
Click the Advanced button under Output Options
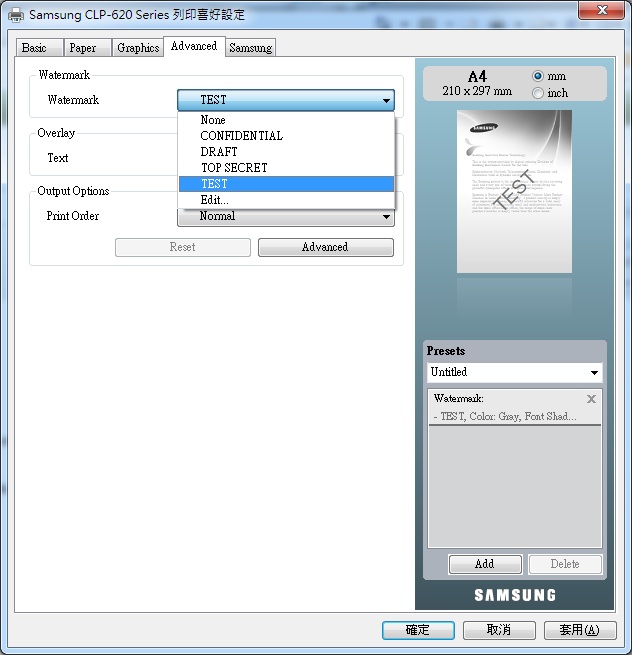pos(325,247)
